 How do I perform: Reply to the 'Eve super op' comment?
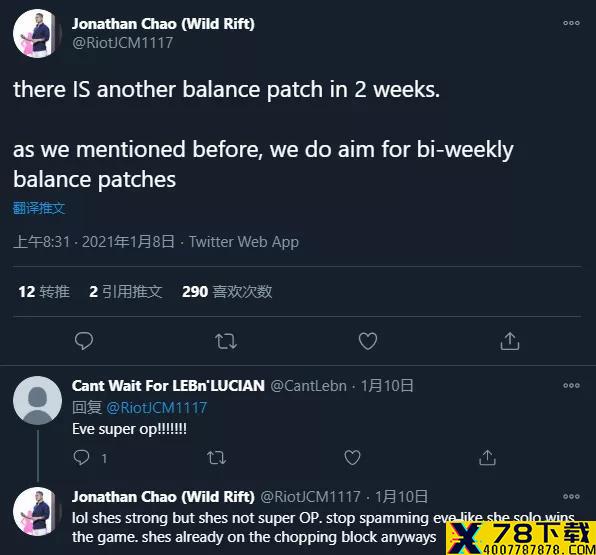[81, 457]
